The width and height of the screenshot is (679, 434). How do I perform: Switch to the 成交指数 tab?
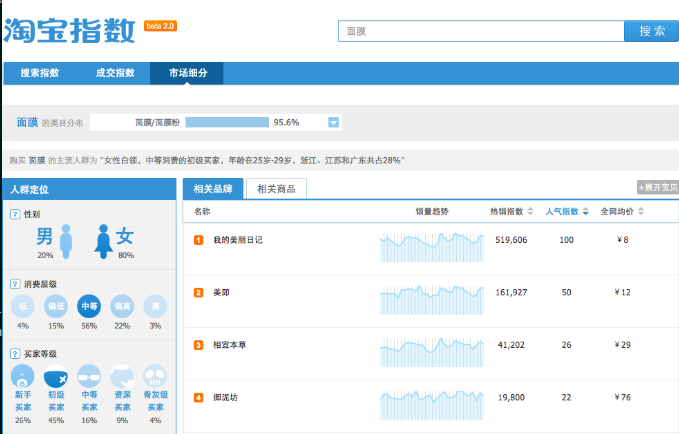115,73
